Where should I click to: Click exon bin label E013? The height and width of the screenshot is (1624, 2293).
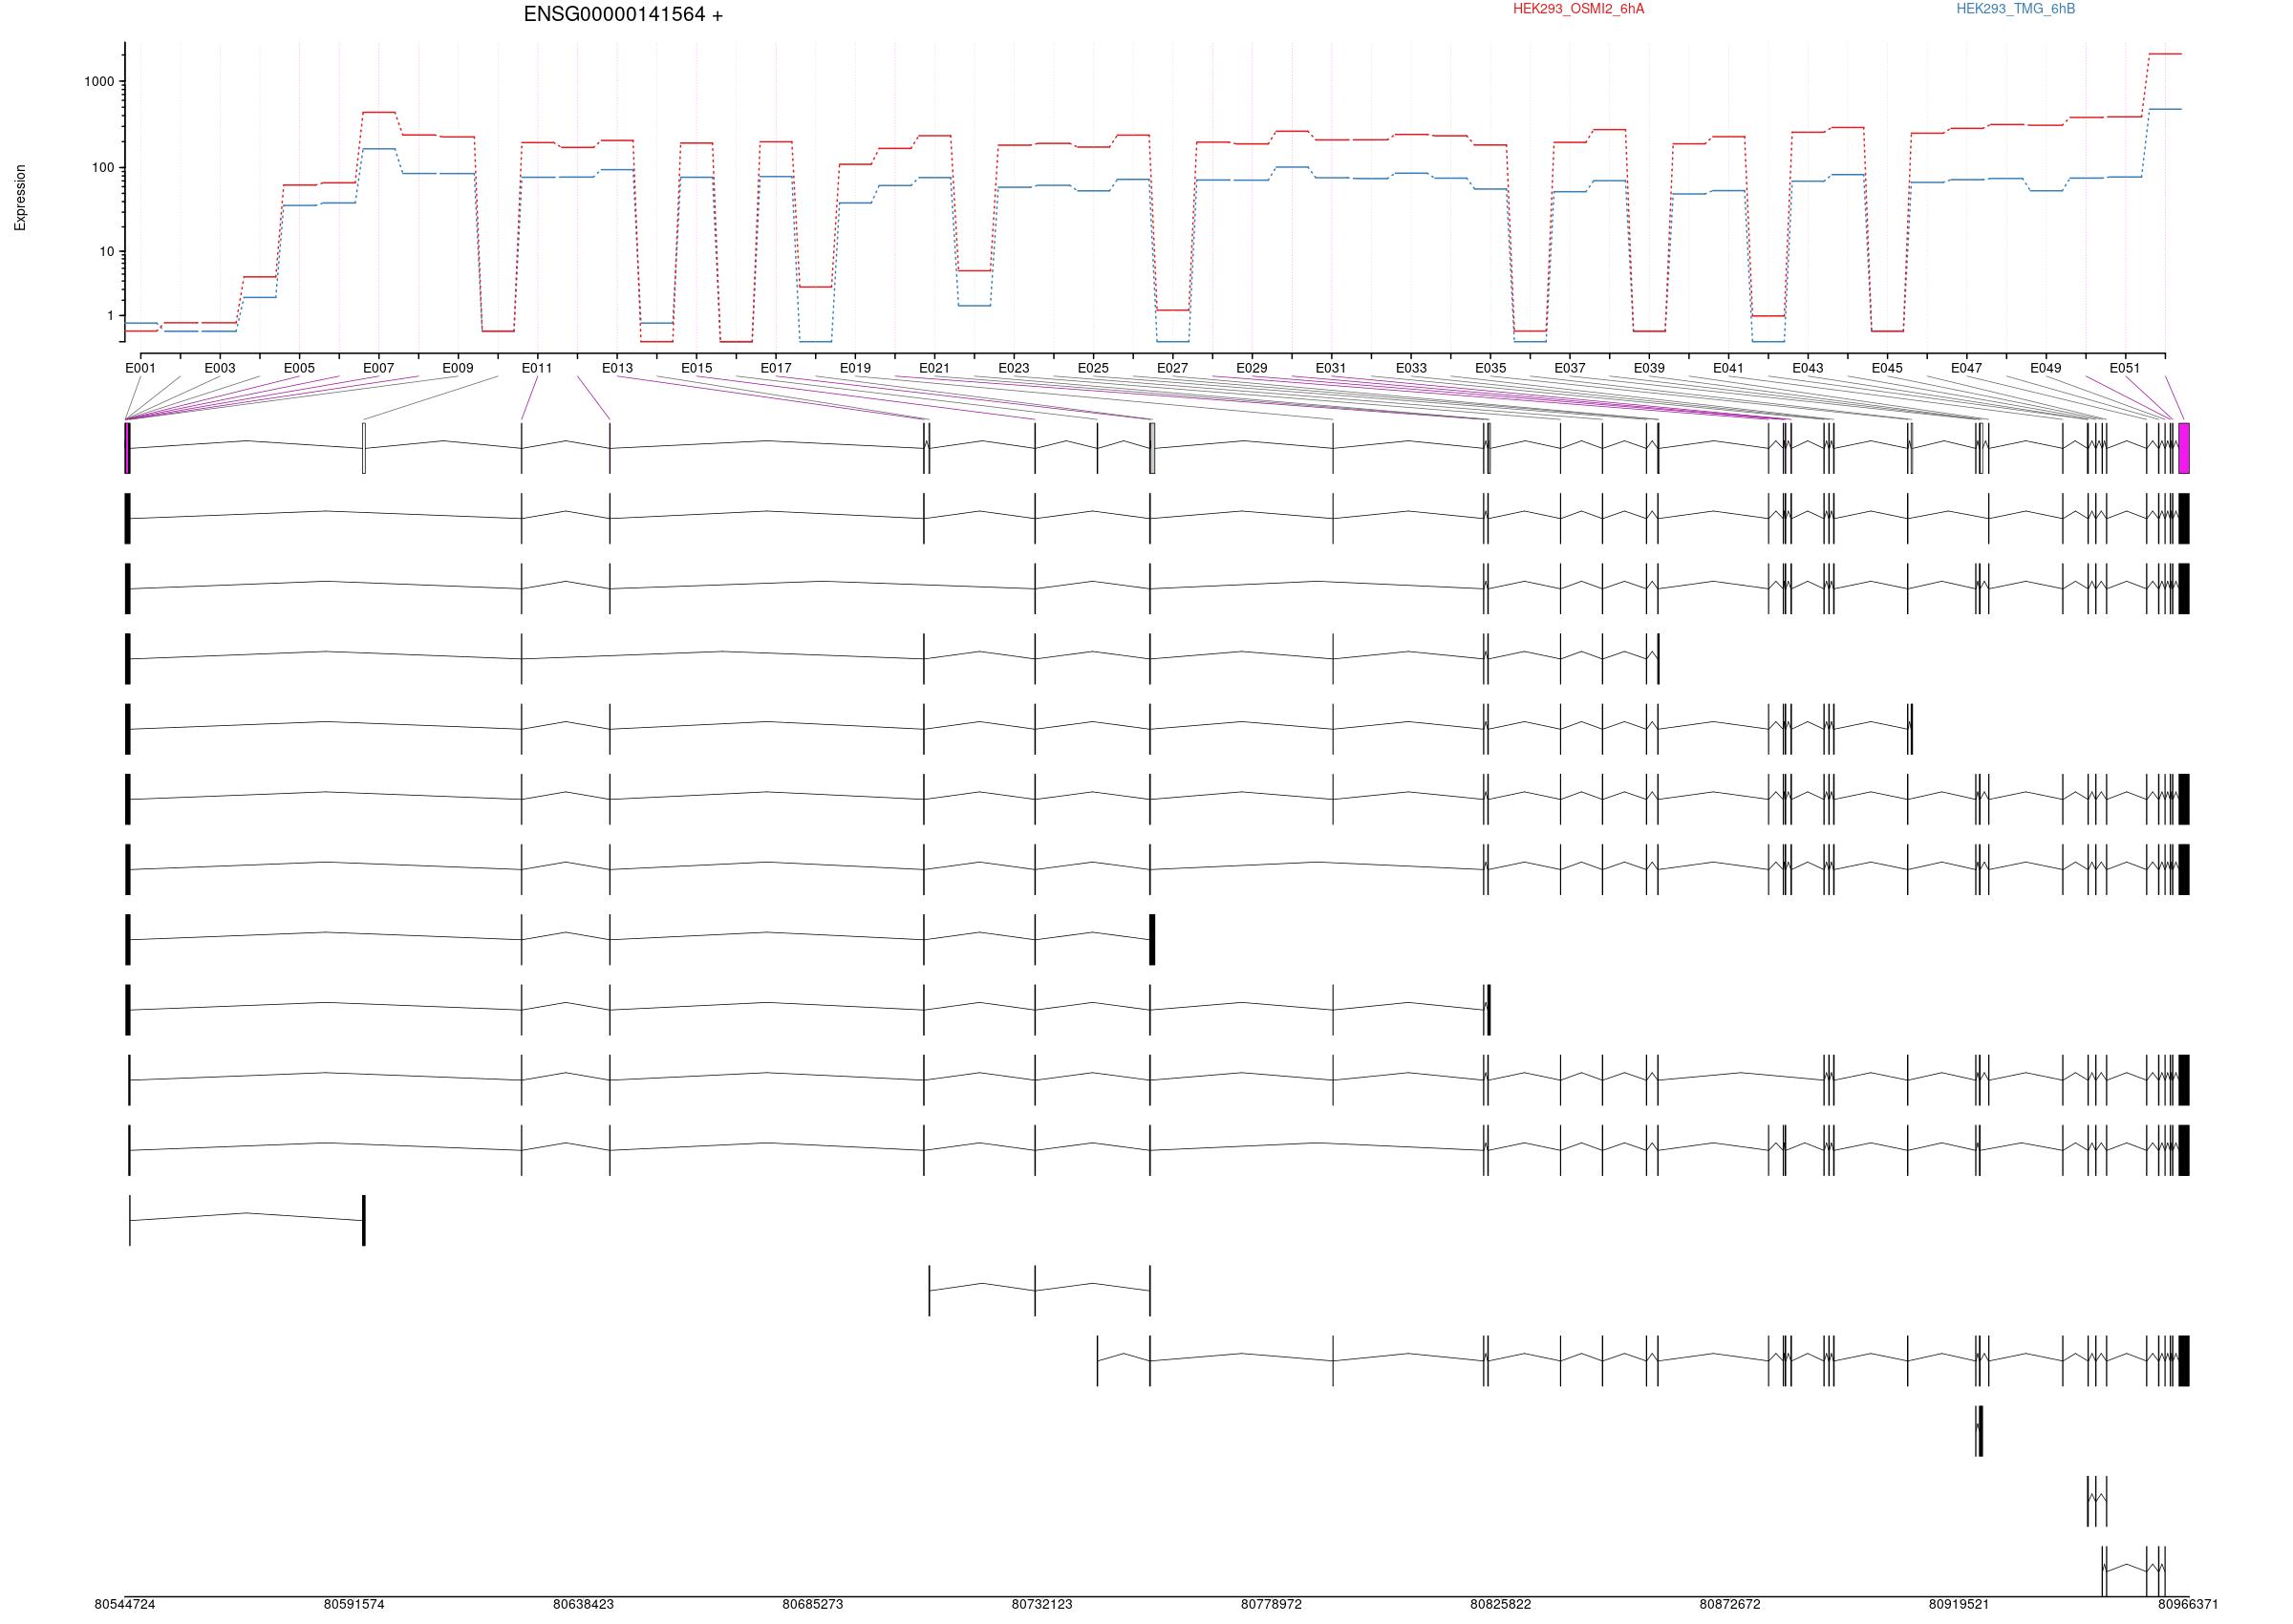point(617,368)
